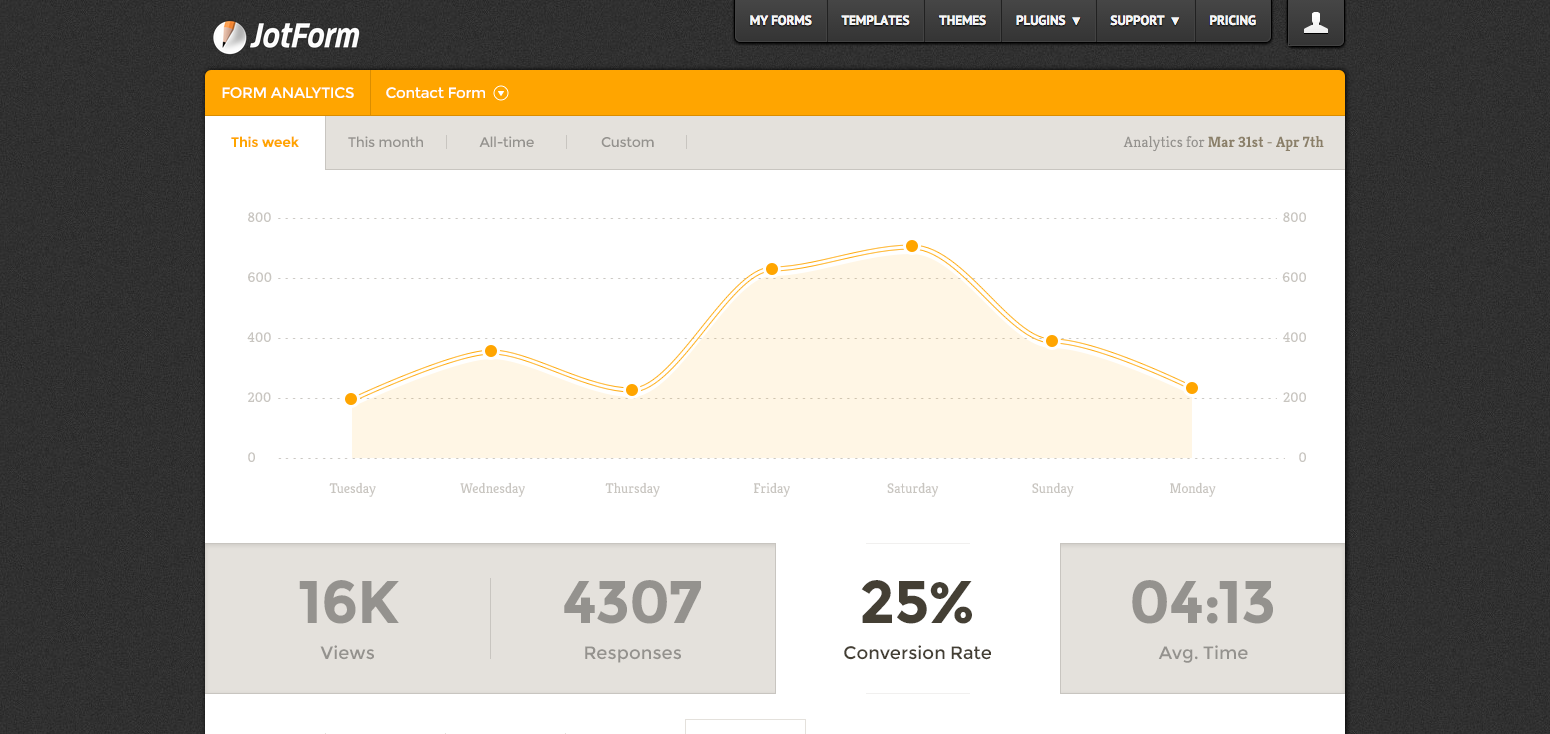The height and width of the screenshot is (734, 1550).
Task: Switch to the All-time tab
Action: [507, 142]
